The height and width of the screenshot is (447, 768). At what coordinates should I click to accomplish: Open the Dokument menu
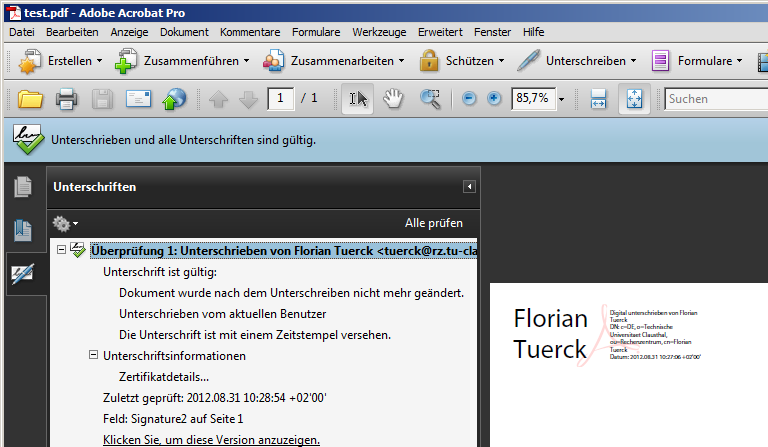click(183, 33)
